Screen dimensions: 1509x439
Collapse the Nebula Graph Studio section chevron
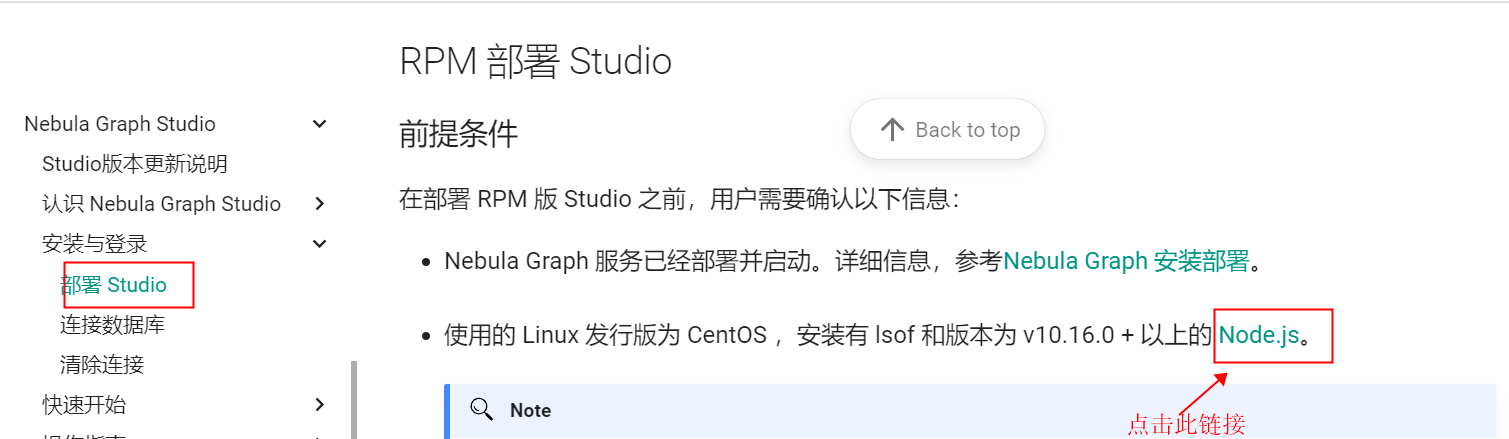coord(320,124)
